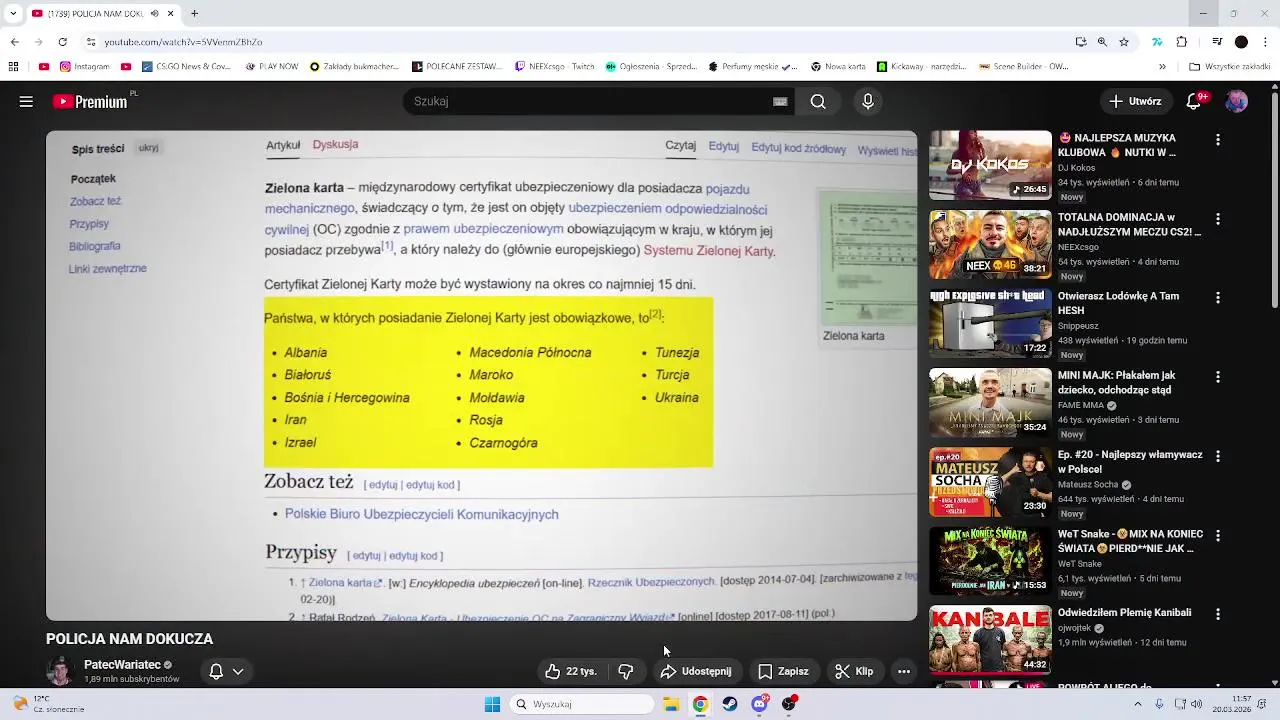Open 'Systemu Zielonej Karty' link
1280x720 pixels.
(x=708, y=251)
